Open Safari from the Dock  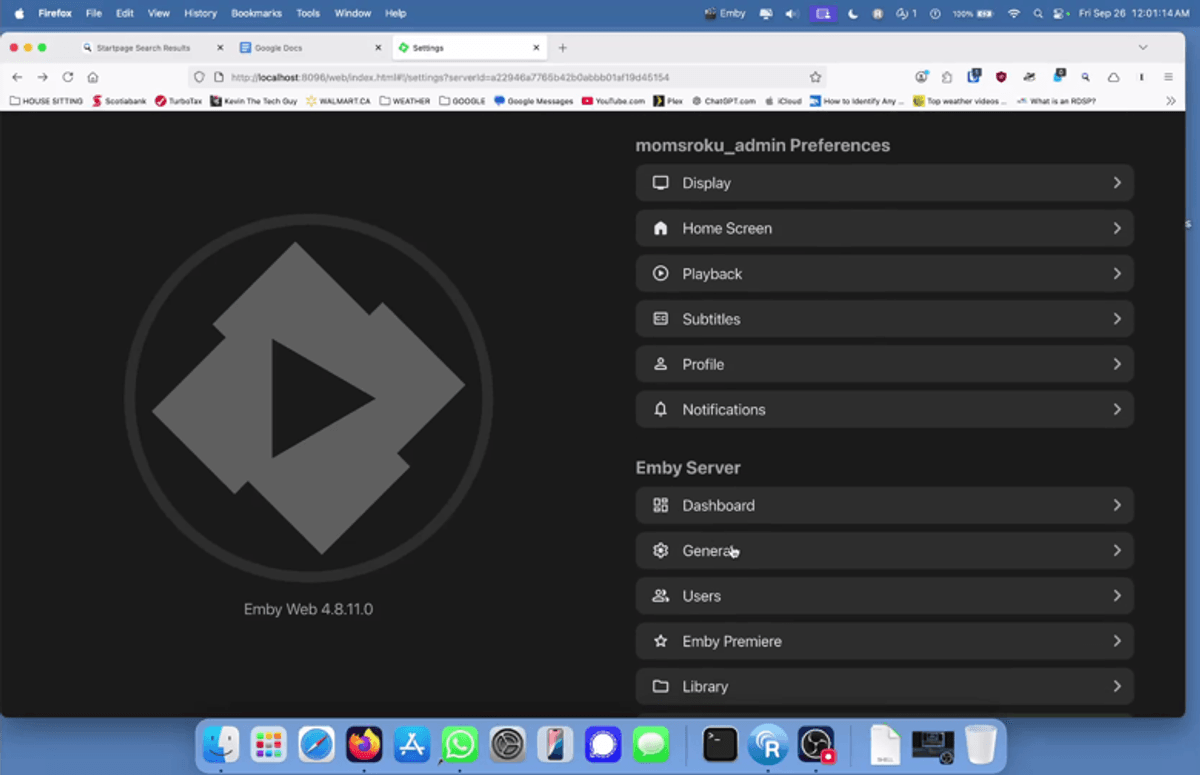(317, 744)
